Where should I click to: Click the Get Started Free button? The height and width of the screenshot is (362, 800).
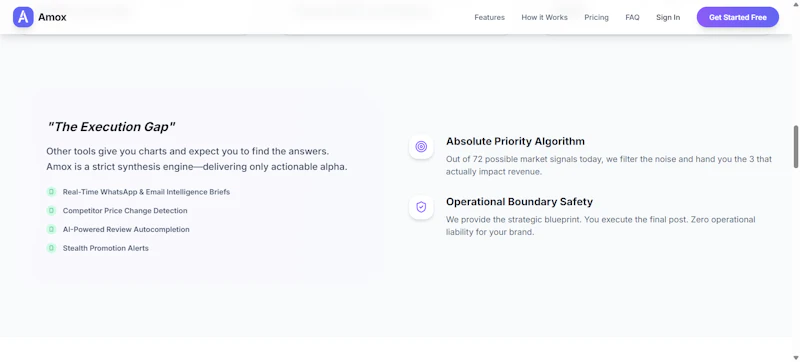click(x=738, y=17)
